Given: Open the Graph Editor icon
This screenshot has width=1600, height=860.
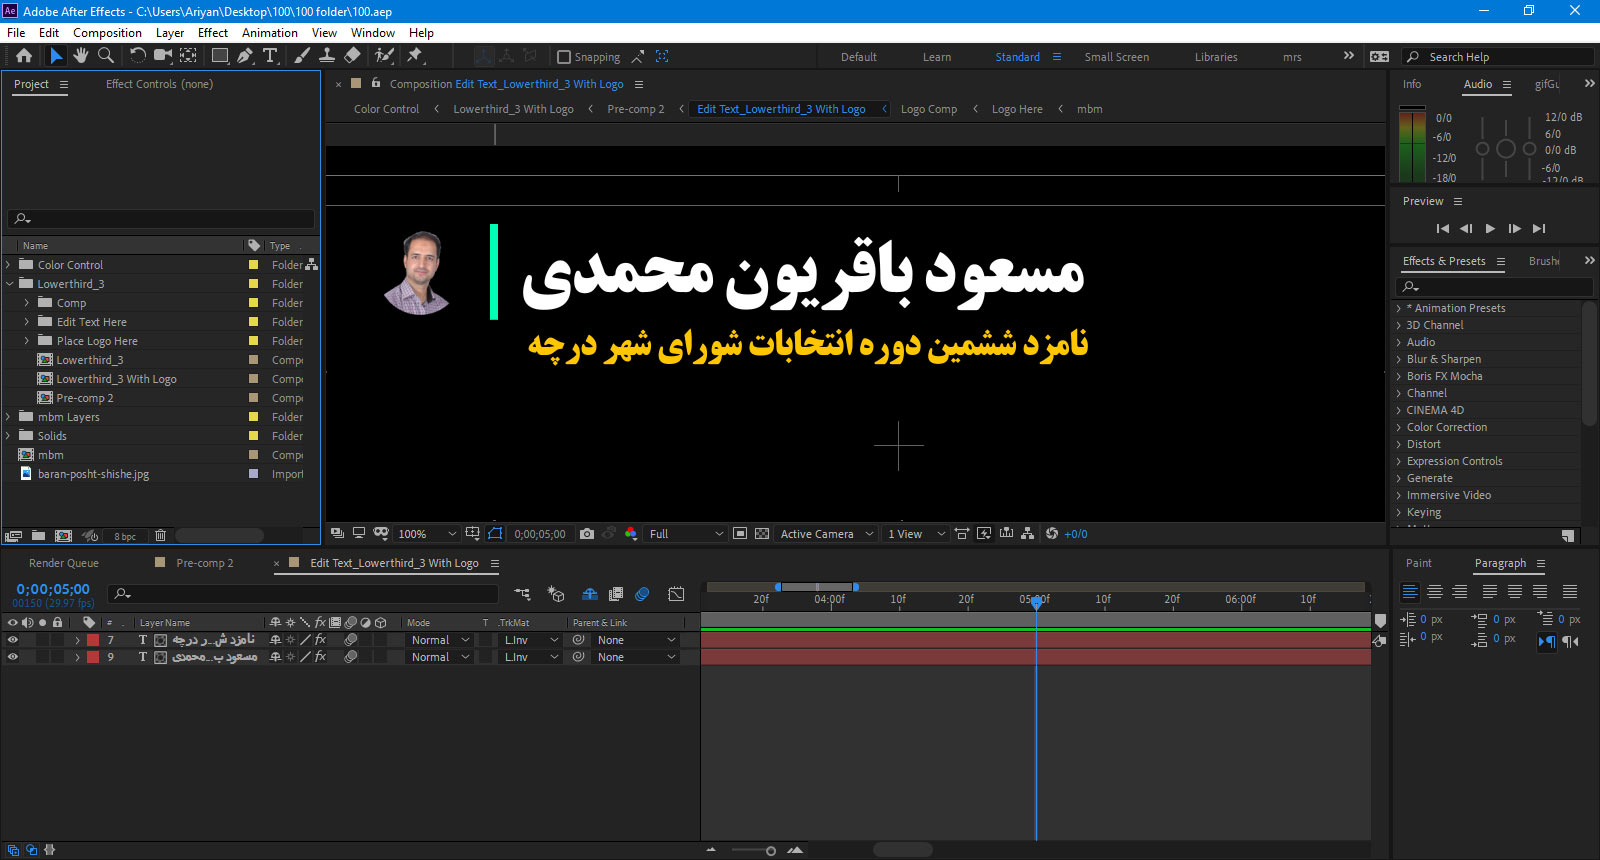Looking at the screenshot, I should pos(676,594).
